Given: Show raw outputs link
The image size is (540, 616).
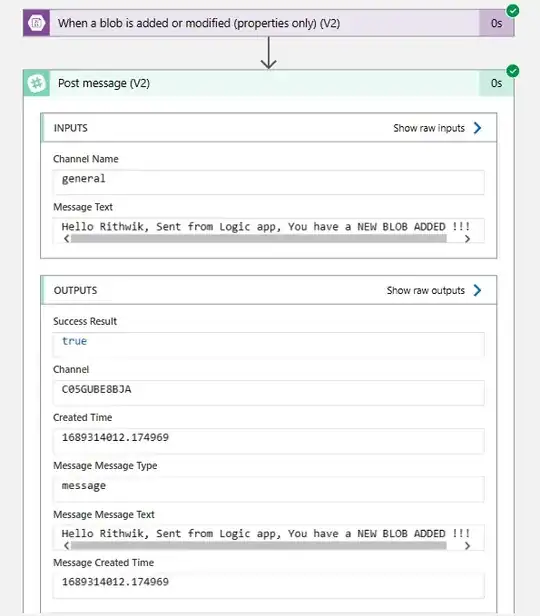Looking at the screenshot, I should tap(425, 290).
